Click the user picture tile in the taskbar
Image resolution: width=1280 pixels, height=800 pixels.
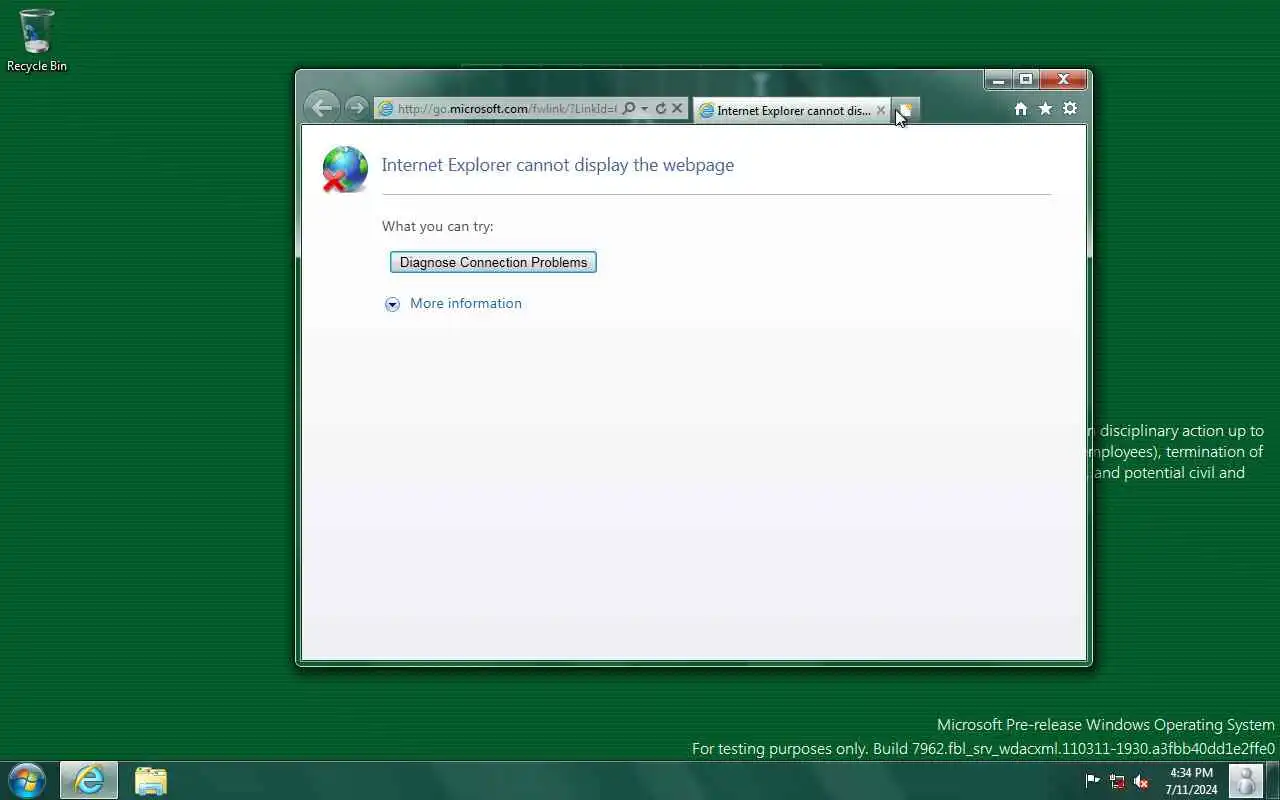[1245, 780]
